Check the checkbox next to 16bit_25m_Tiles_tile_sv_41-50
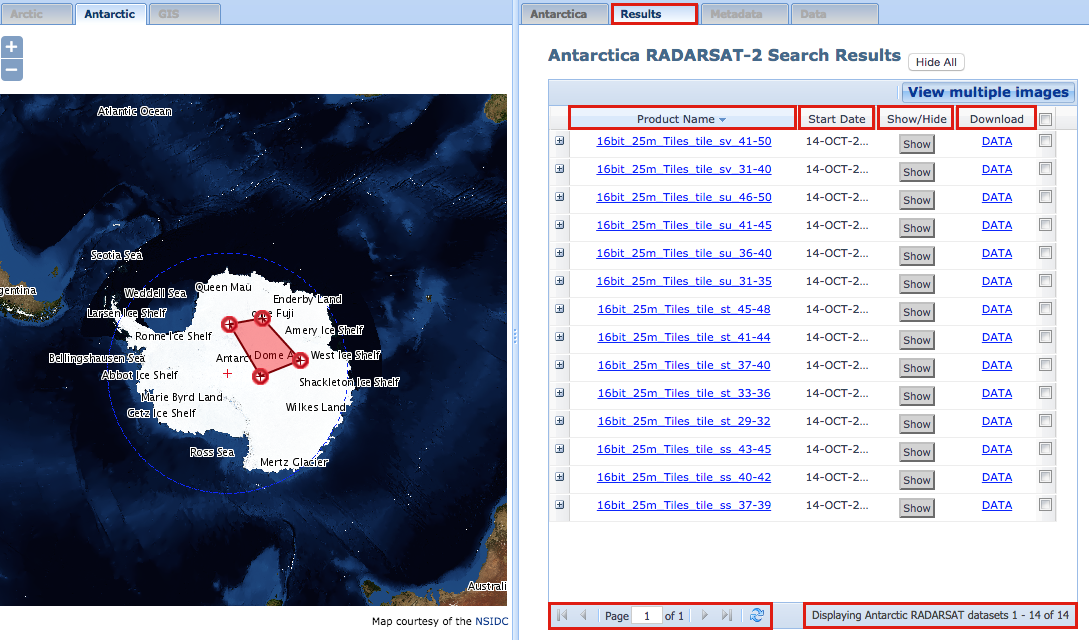Viewport: 1089px width, 640px height. 1046,143
